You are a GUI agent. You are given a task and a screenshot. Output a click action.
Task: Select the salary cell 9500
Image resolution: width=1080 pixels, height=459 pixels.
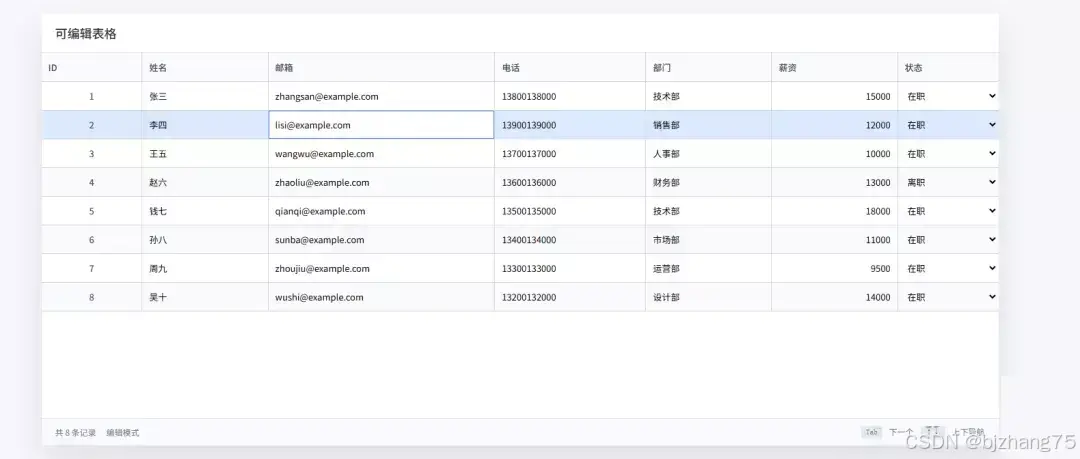pyautogui.click(x=834, y=269)
